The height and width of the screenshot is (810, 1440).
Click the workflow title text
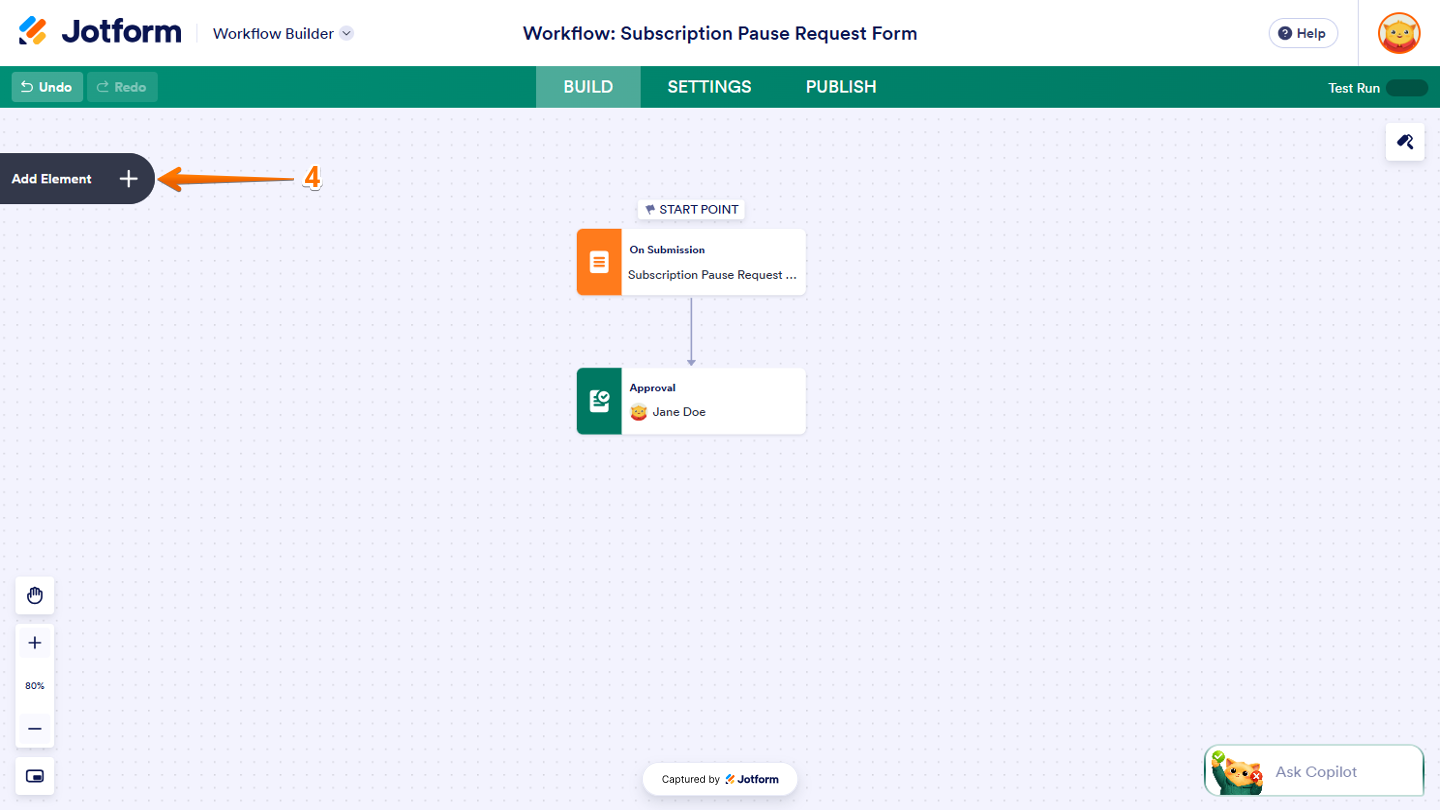720,33
